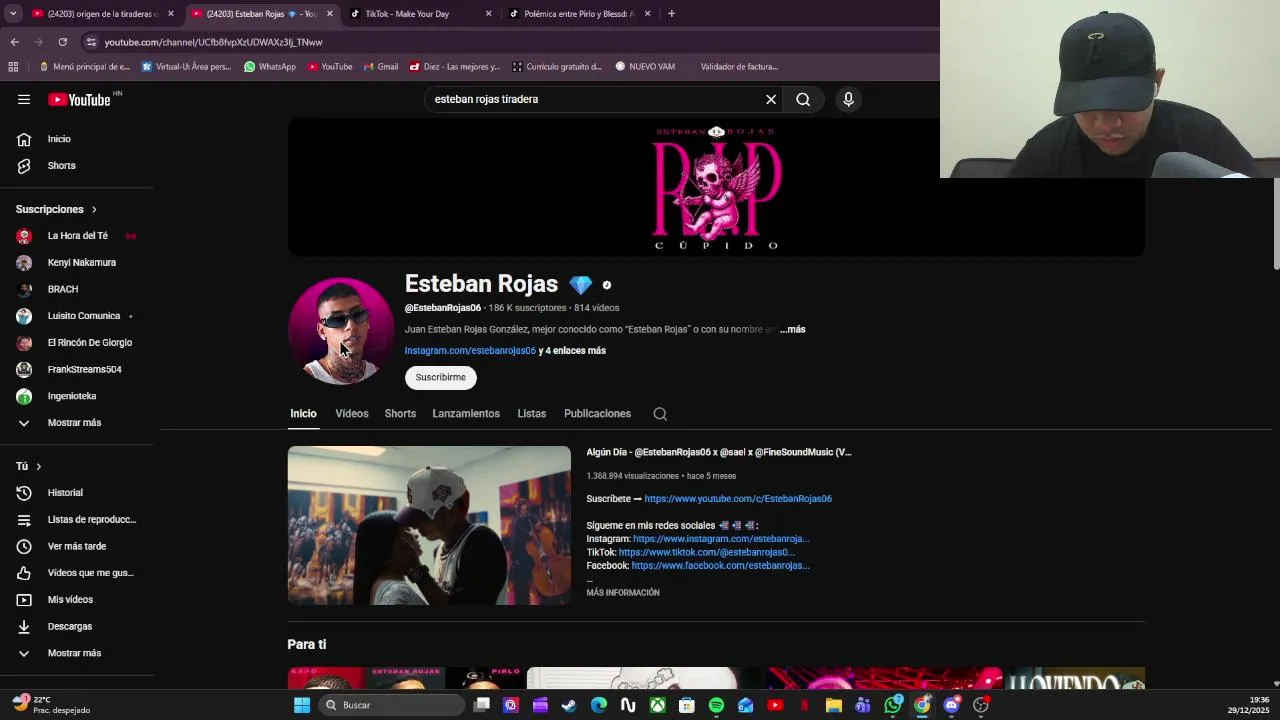Open File Explorer from the taskbar
Image resolution: width=1280 pixels, height=720 pixels.
[x=834, y=705]
